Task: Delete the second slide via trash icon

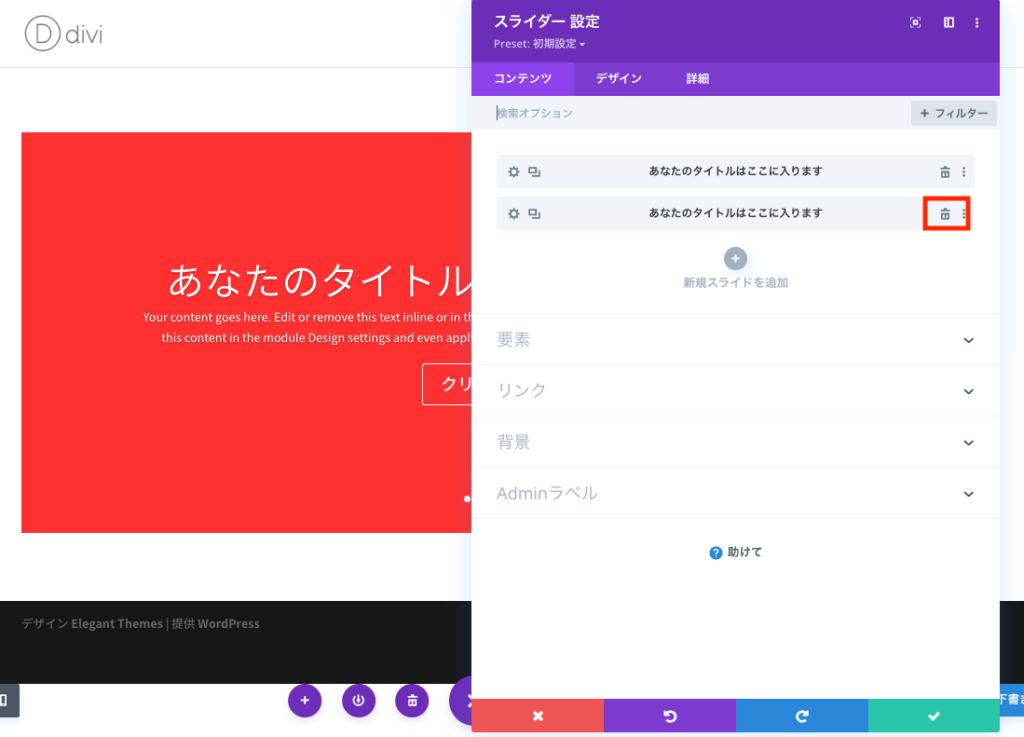Action: tap(945, 214)
